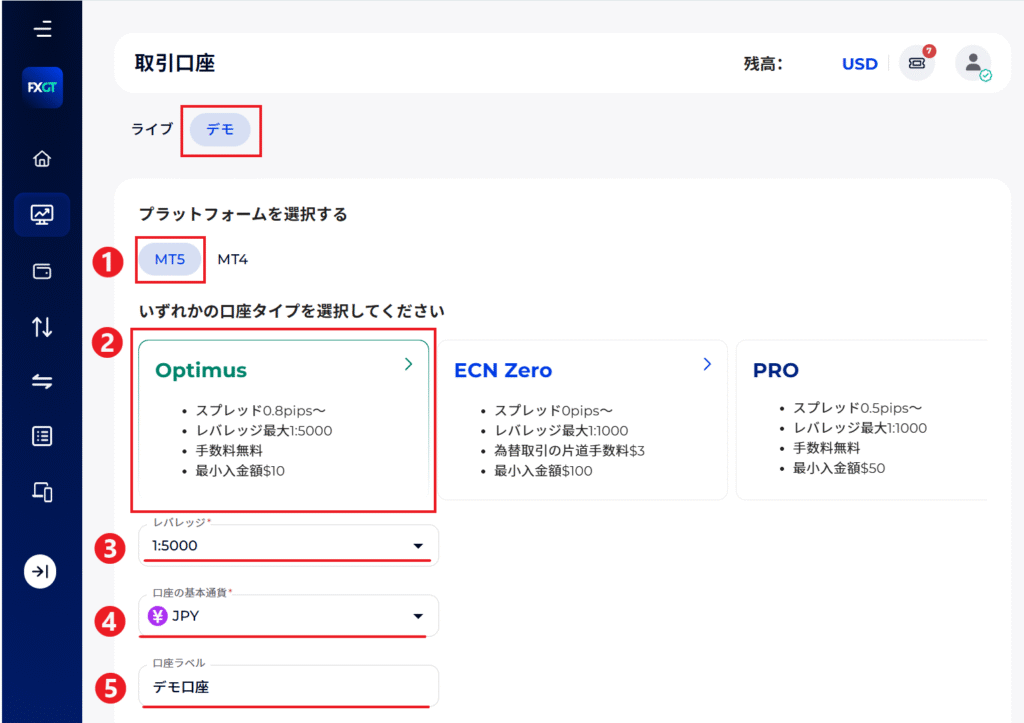Click the up-down arrows deposit/withdraw icon
The height and width of the screenshot is (723, 1024).
tap(42, 327)
